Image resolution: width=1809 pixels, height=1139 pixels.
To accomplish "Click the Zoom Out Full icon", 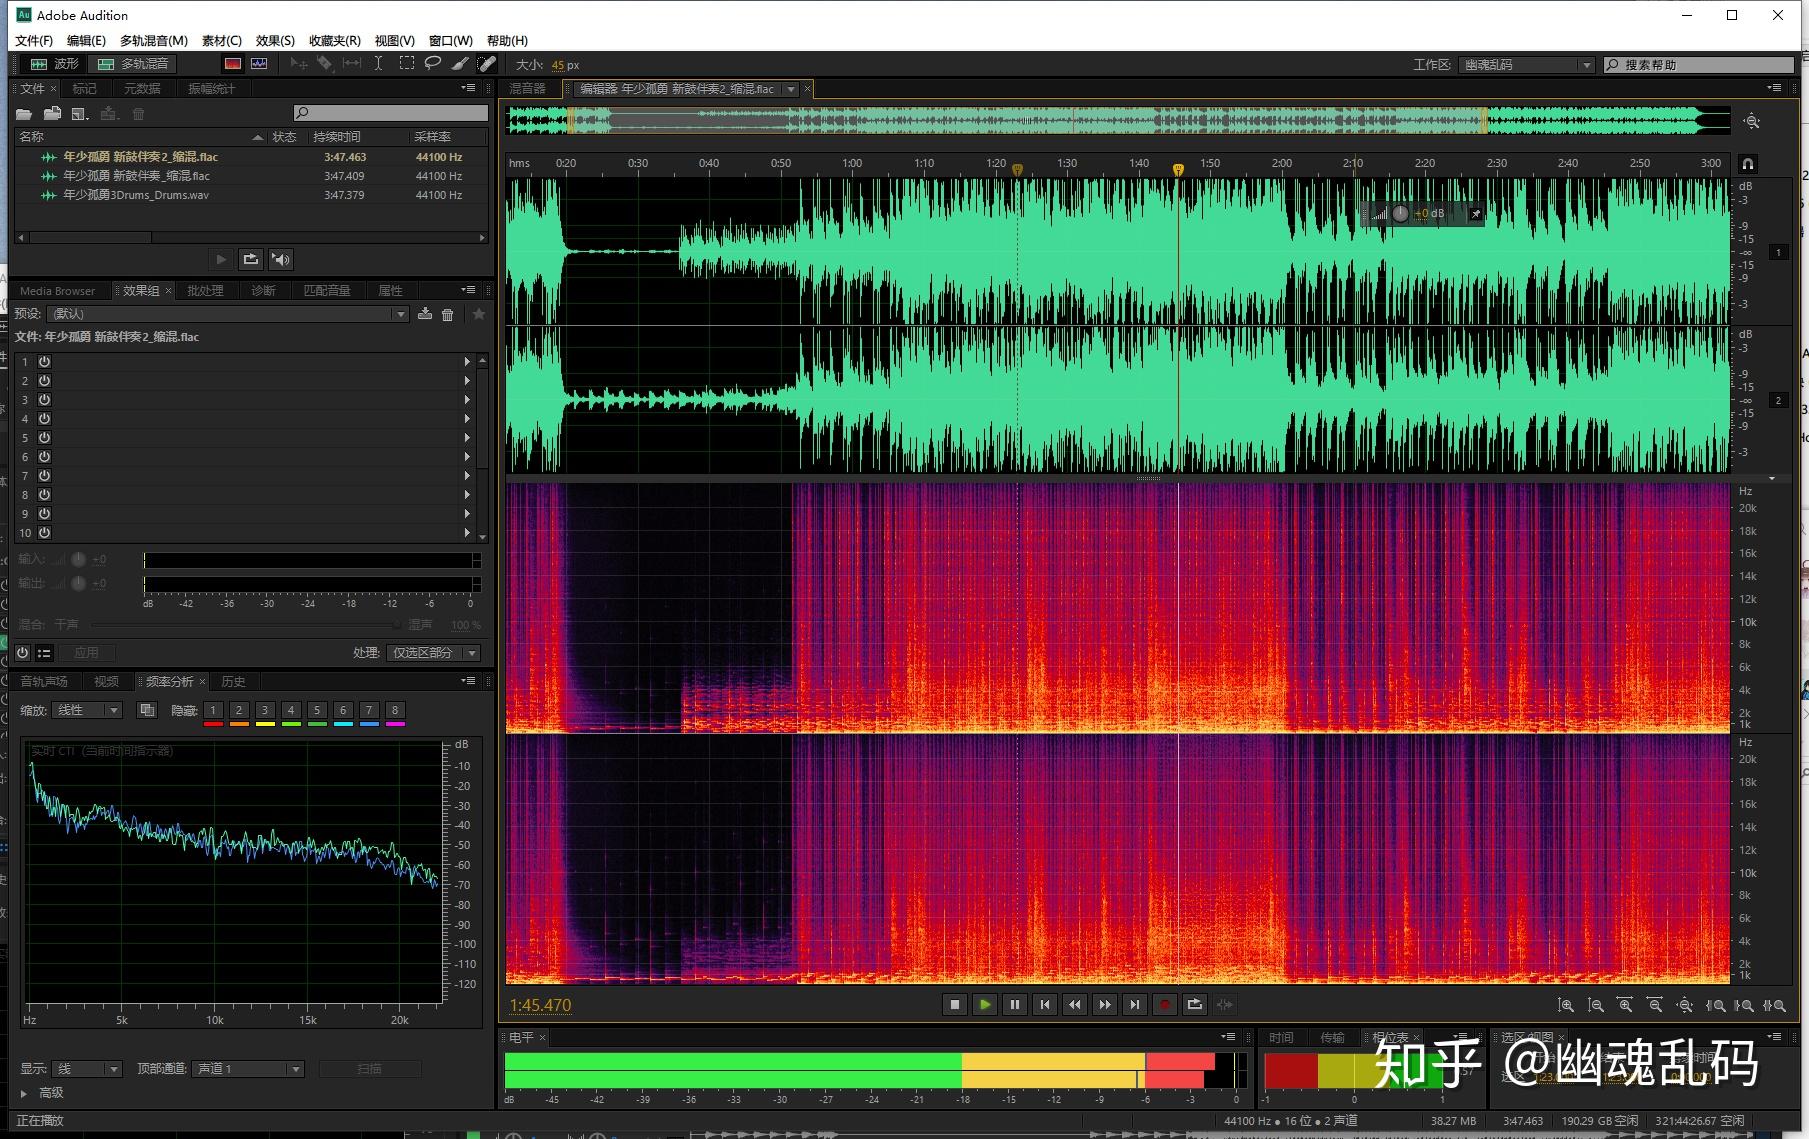I will point(1685,1006).
